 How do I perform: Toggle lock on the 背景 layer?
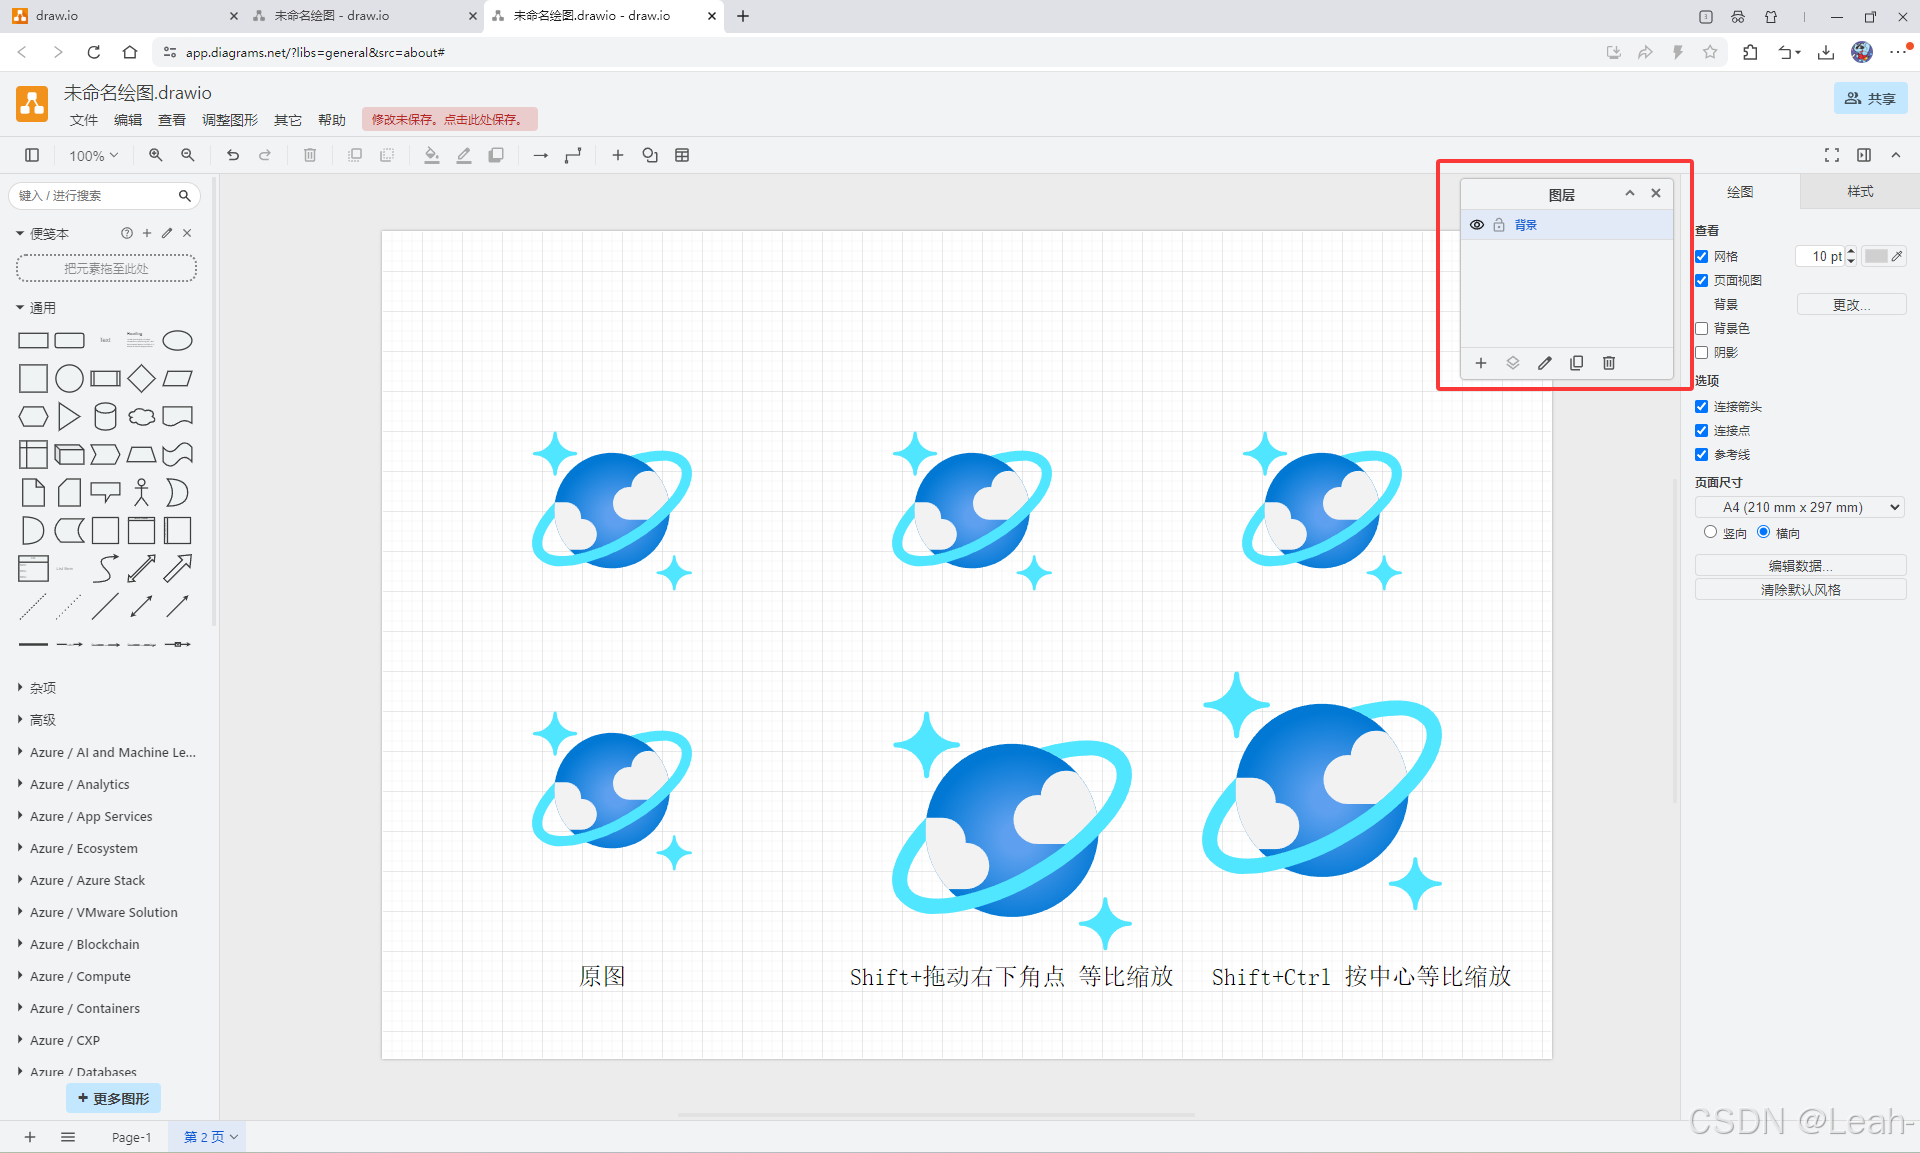[x=1499, y=225]
